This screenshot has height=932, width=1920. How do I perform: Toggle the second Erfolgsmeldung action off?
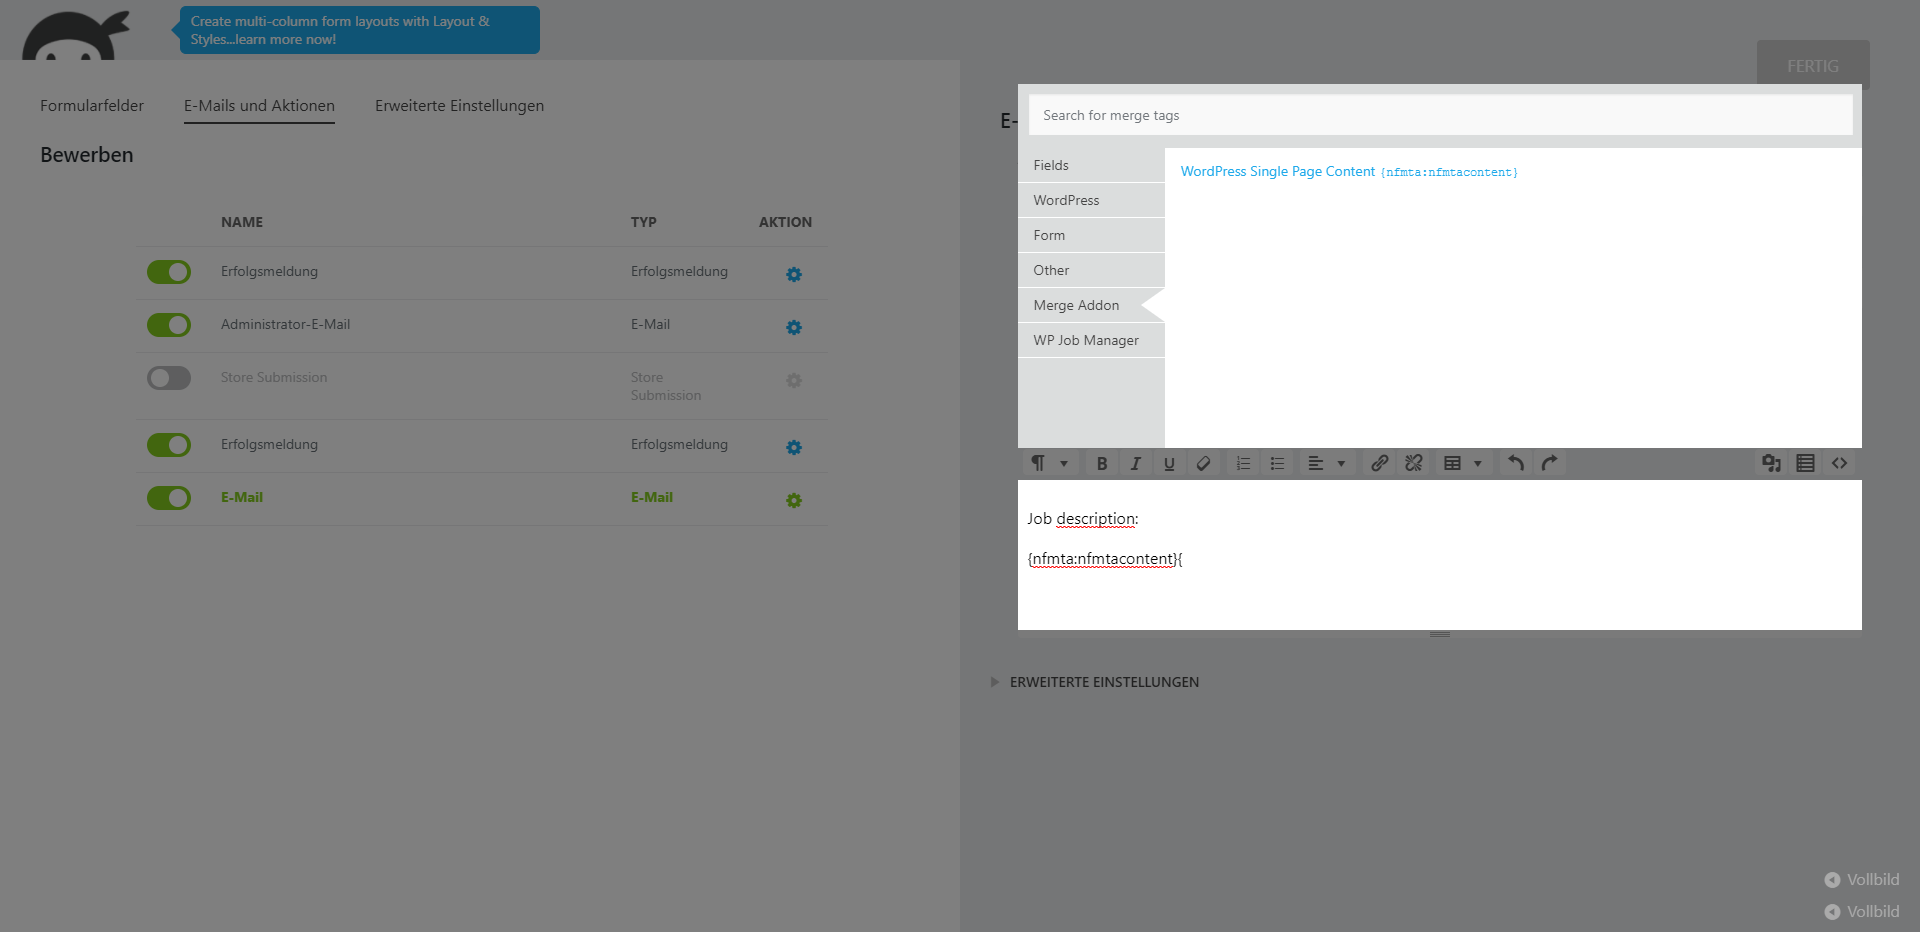pyautogui.click(x=169, y=445)
